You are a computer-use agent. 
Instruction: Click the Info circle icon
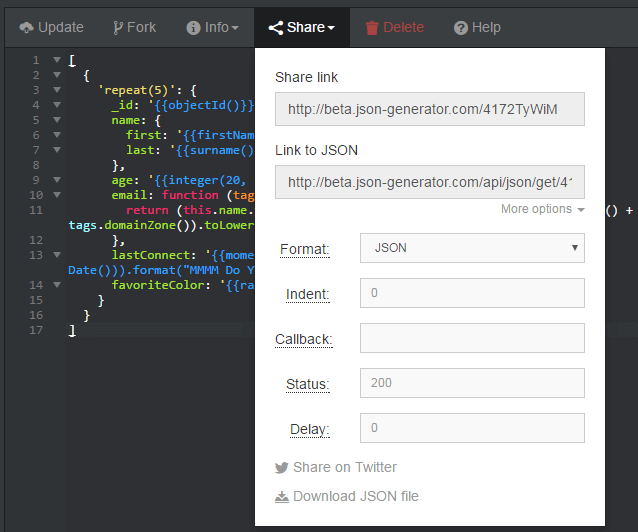pyautogui.click(x=193, y=28)
